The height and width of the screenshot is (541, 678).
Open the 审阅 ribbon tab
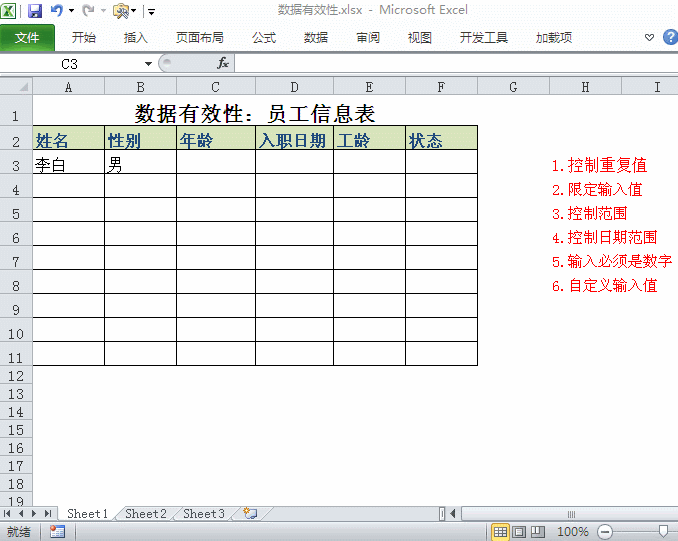pyautogui.click(x=368, y=38)
